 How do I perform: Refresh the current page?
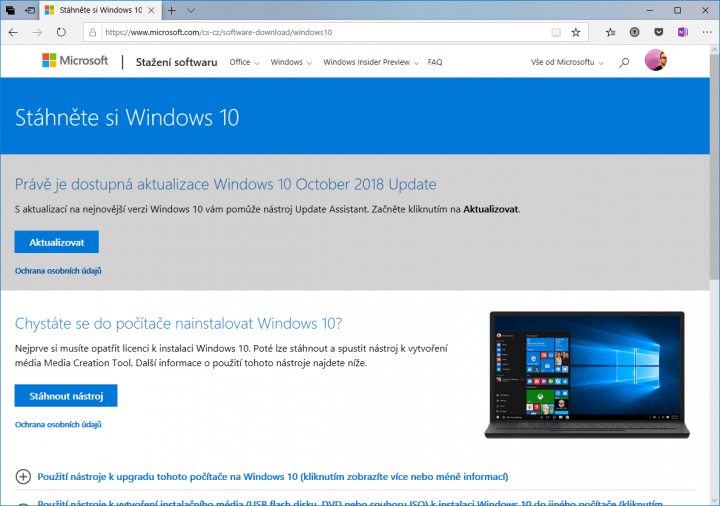coord(61,32)
